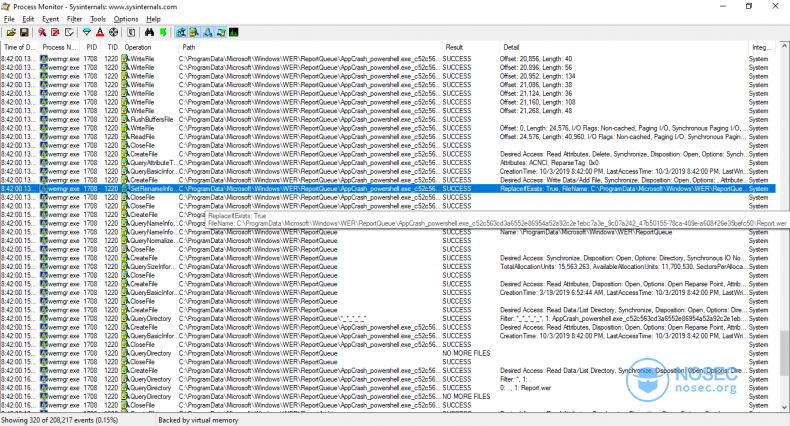This screenshot has height=426, width=790.
Task: Click the QueryNormalize... operation cell
Action: [x=150, y=240]
